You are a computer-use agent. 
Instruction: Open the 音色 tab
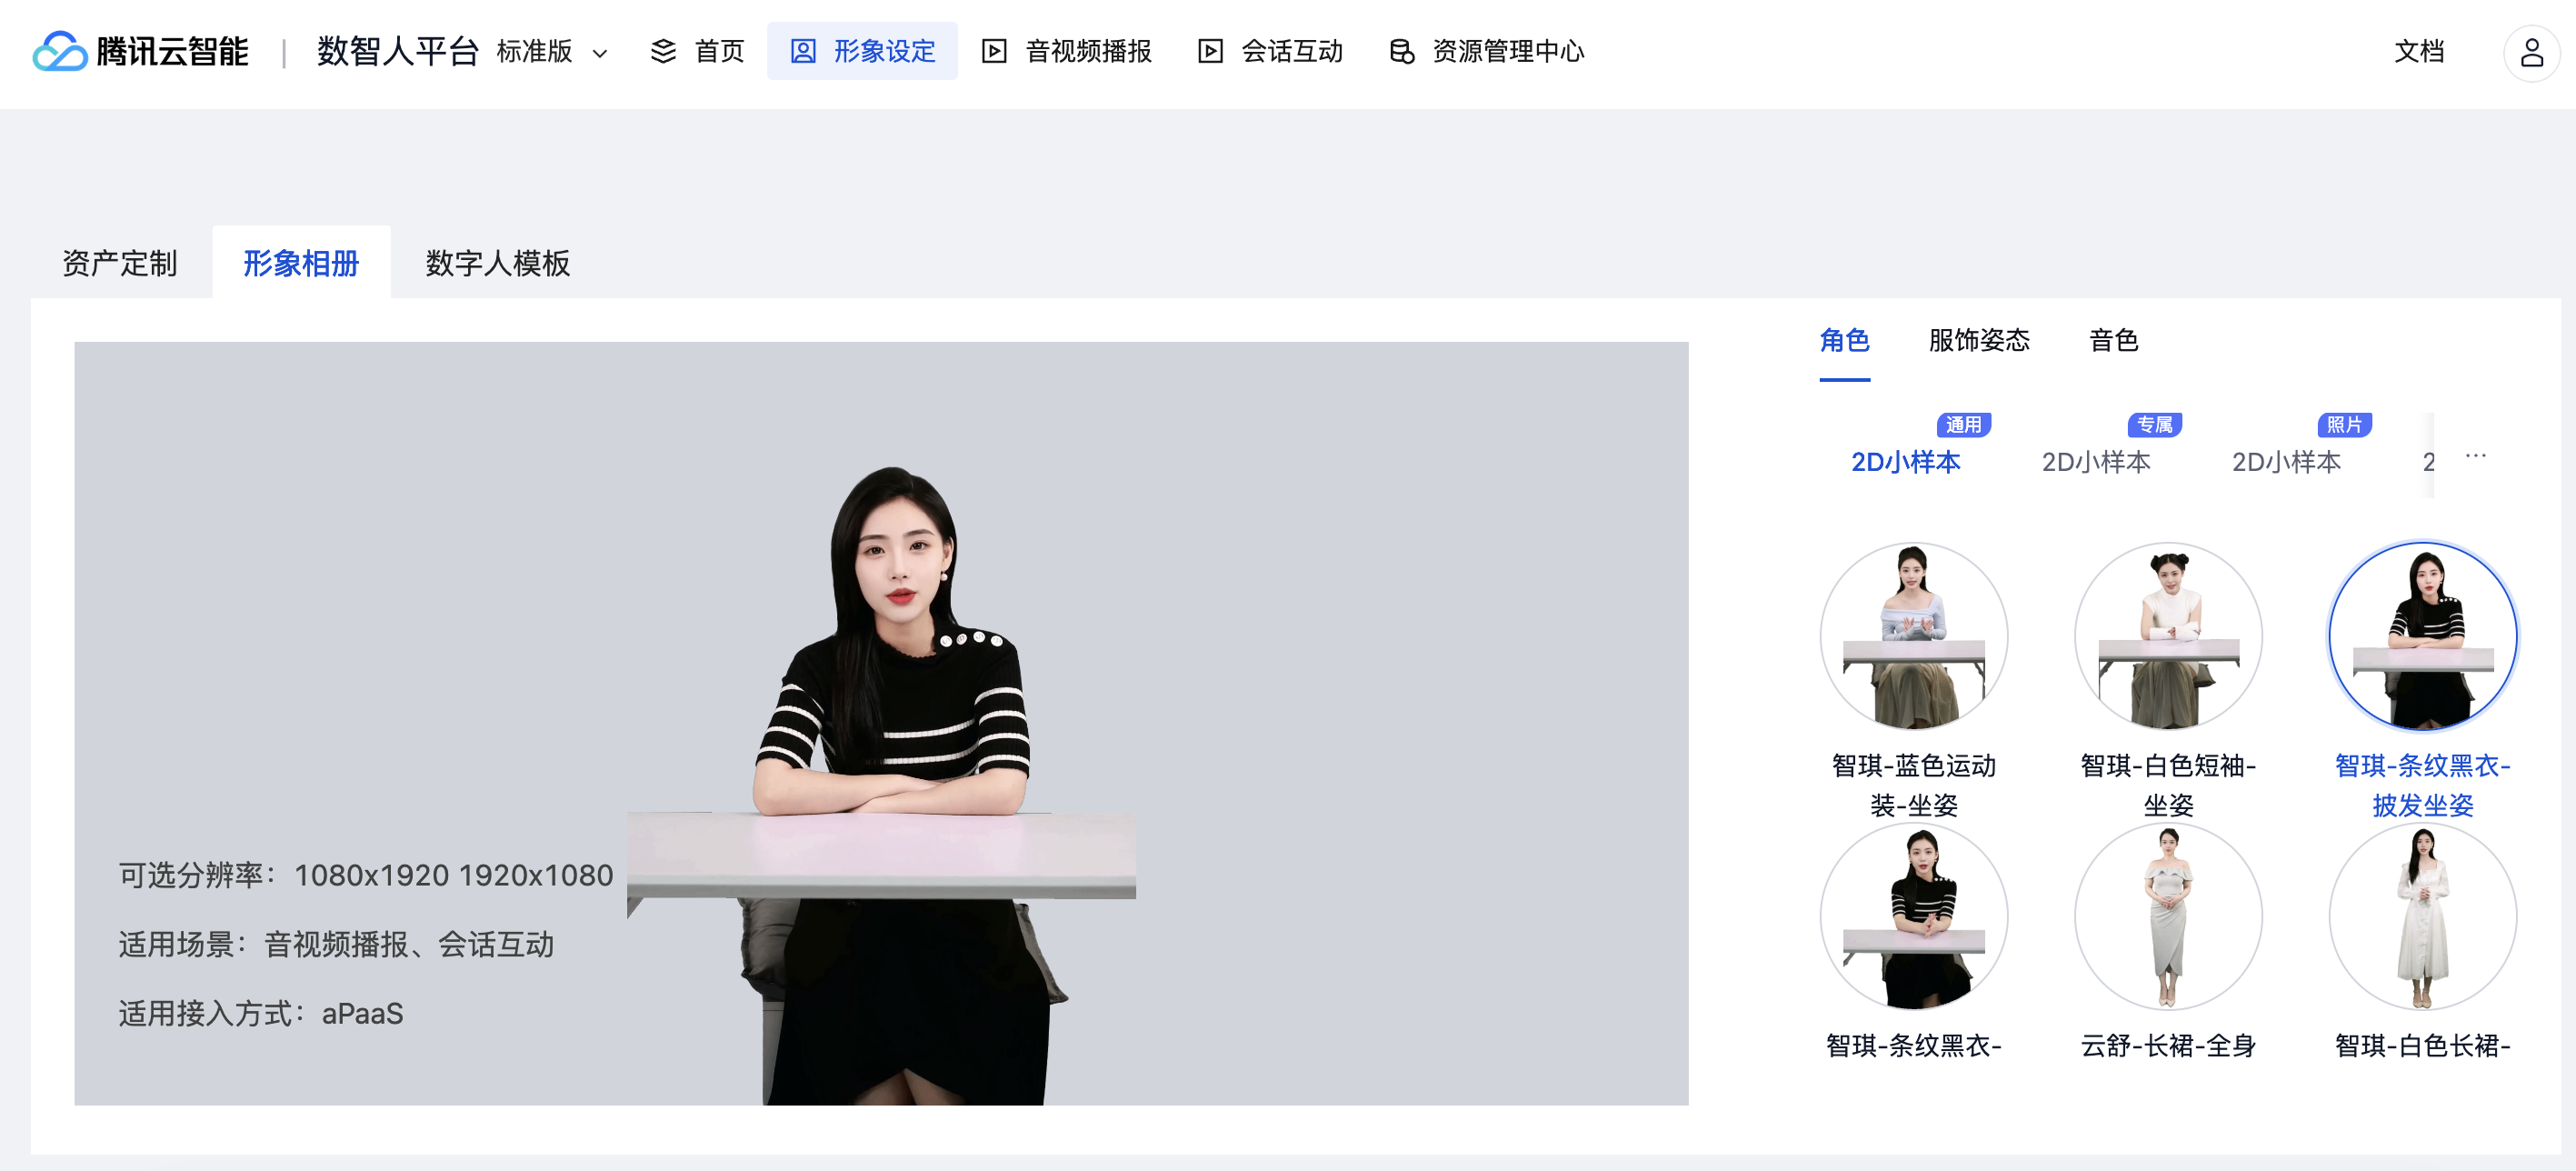[2113, 340]
